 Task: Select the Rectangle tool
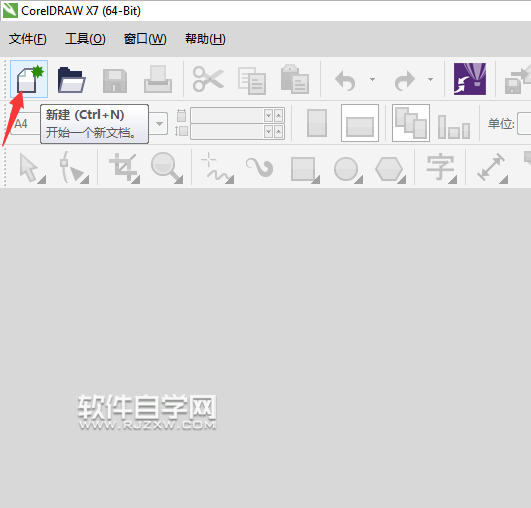tap(305, 169)
